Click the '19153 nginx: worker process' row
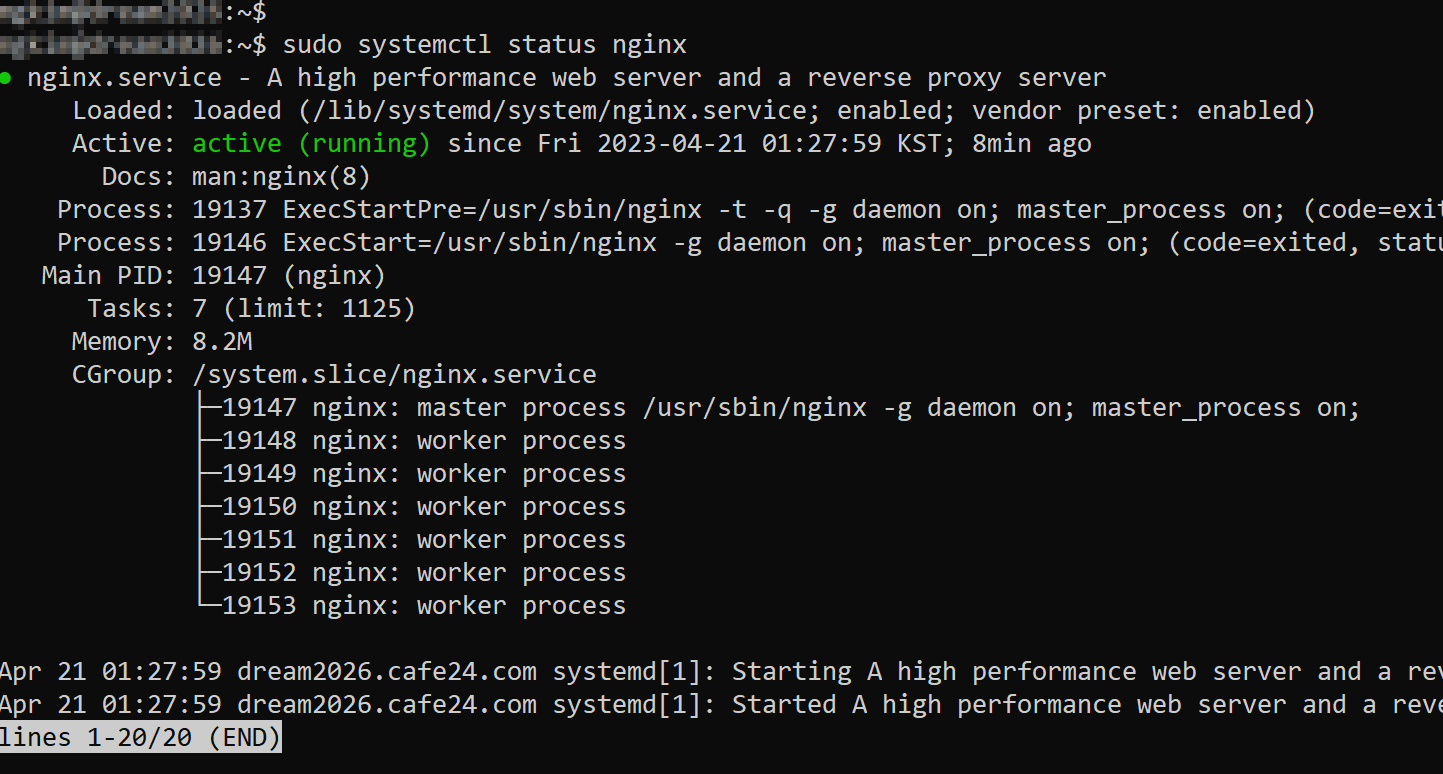This screenshot has width=1443, height=774. pos(412,606)
